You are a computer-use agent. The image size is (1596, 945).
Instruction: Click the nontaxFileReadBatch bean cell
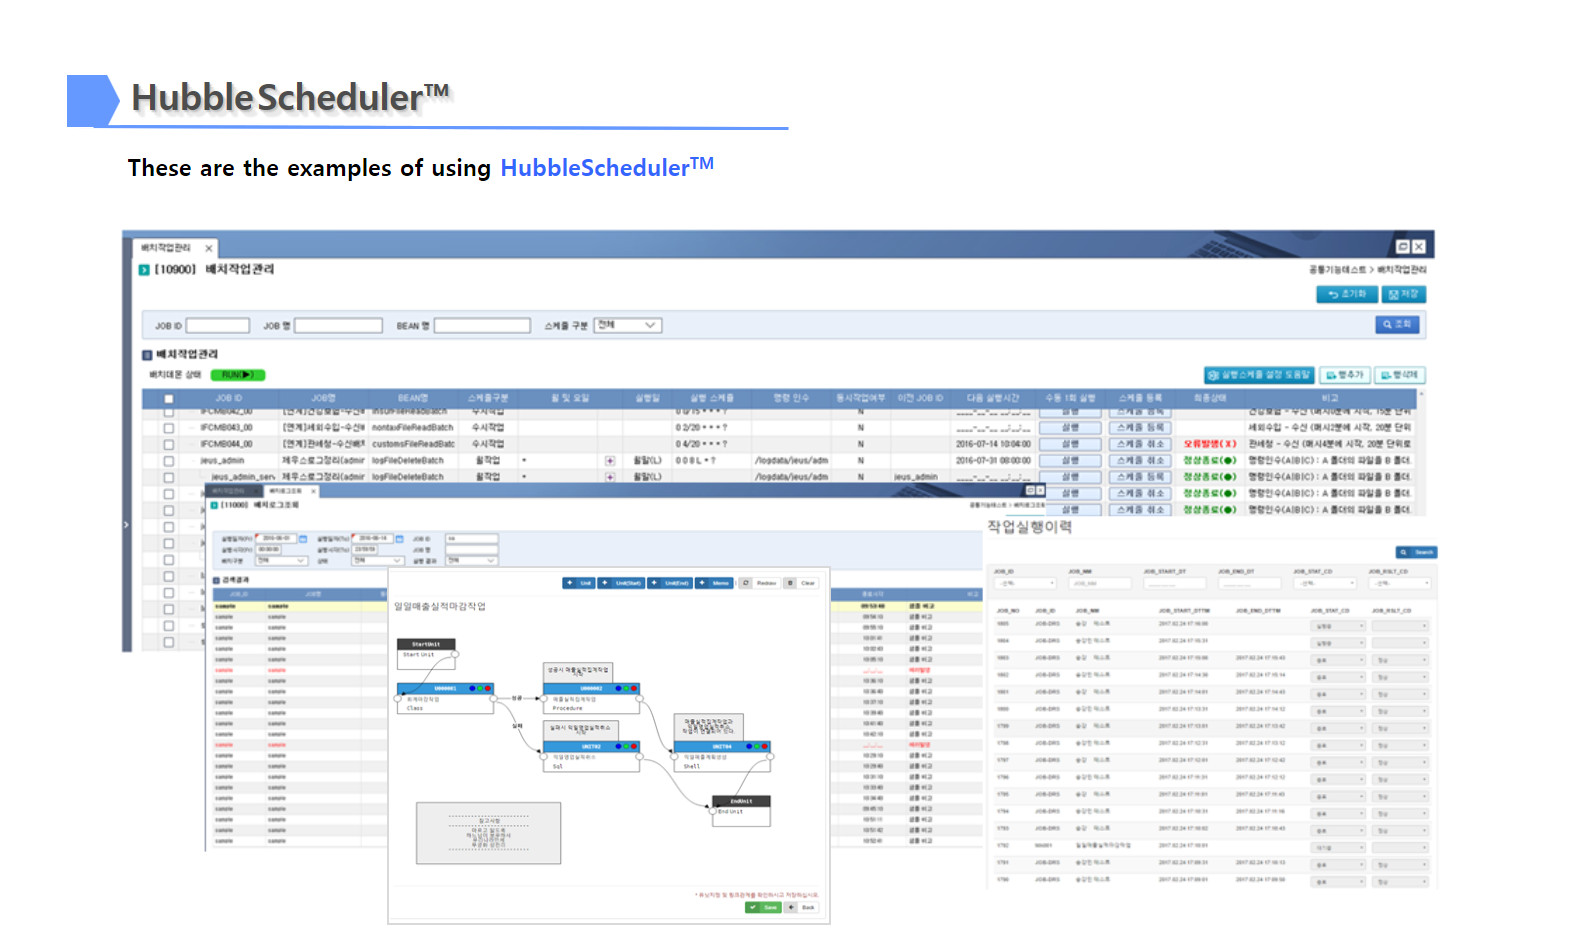point(413,428)
